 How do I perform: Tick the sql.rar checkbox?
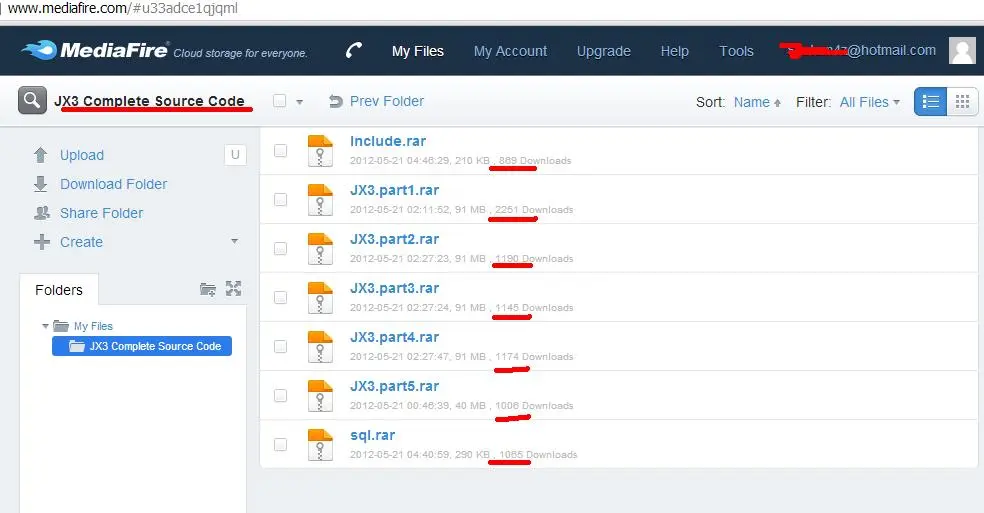pos(281,445)
